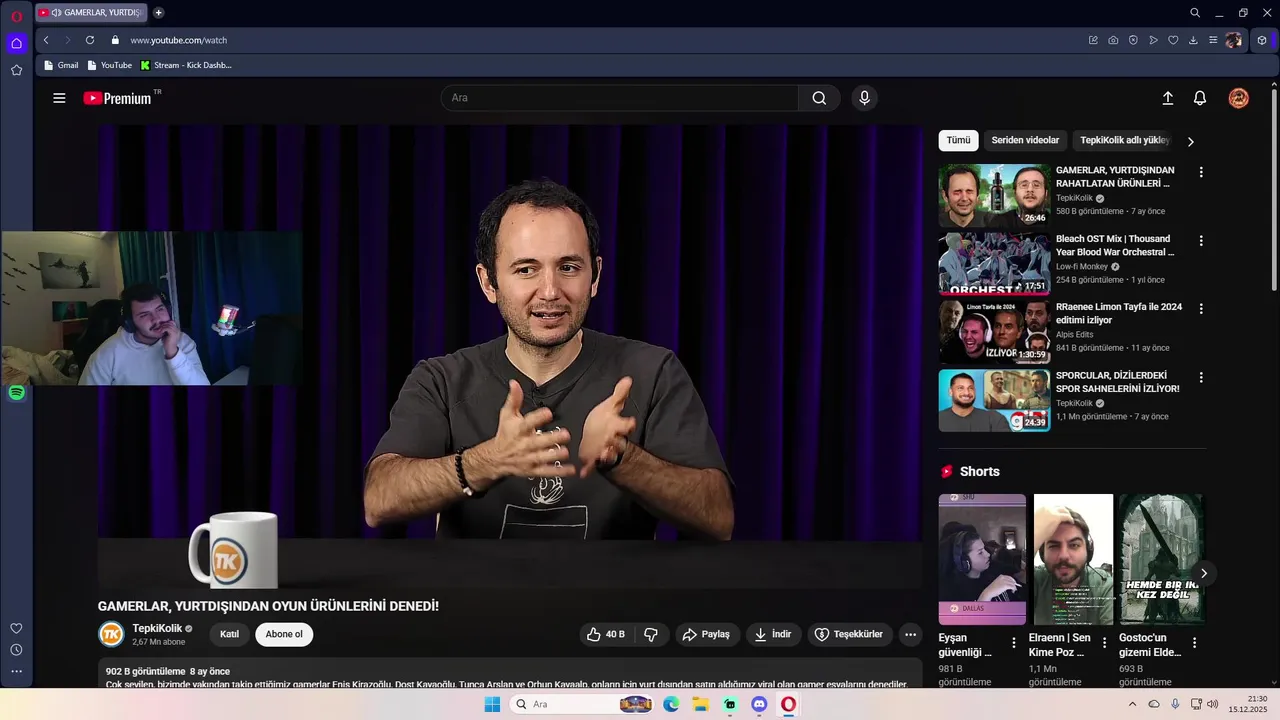The image size is (1280, 720).
Task: Open Discord from the taskbar
Action: (759, 704)
